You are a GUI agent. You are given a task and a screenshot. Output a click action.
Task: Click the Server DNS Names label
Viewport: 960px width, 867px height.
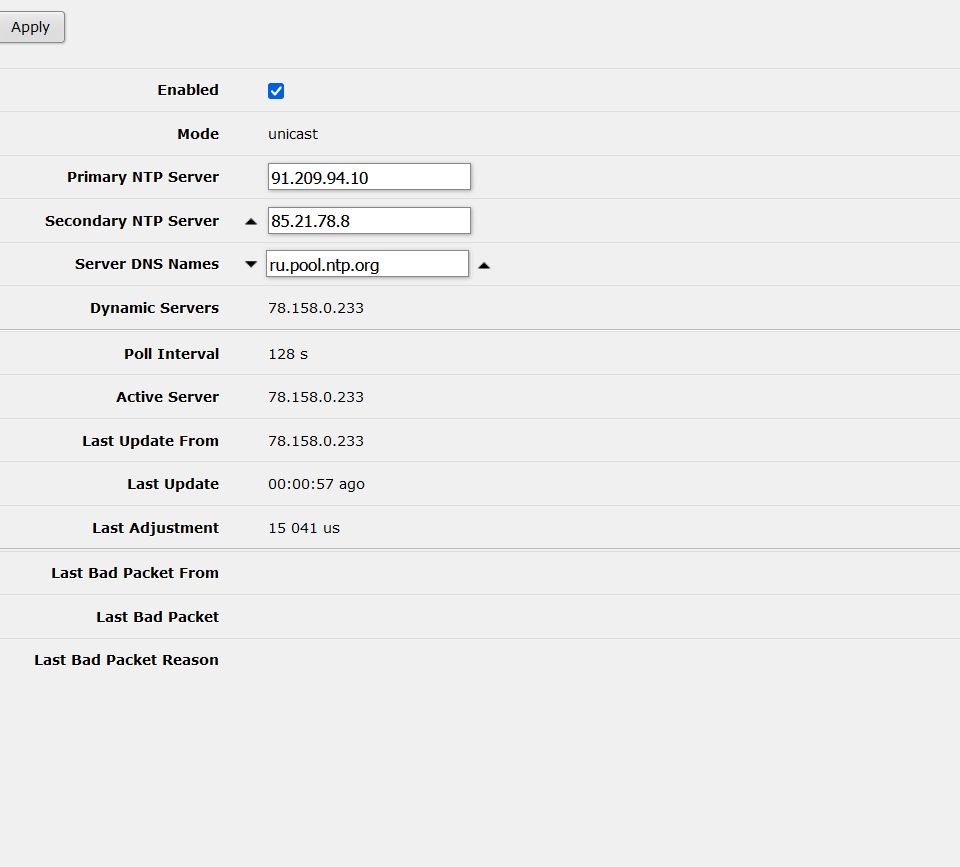click(147, 264)
